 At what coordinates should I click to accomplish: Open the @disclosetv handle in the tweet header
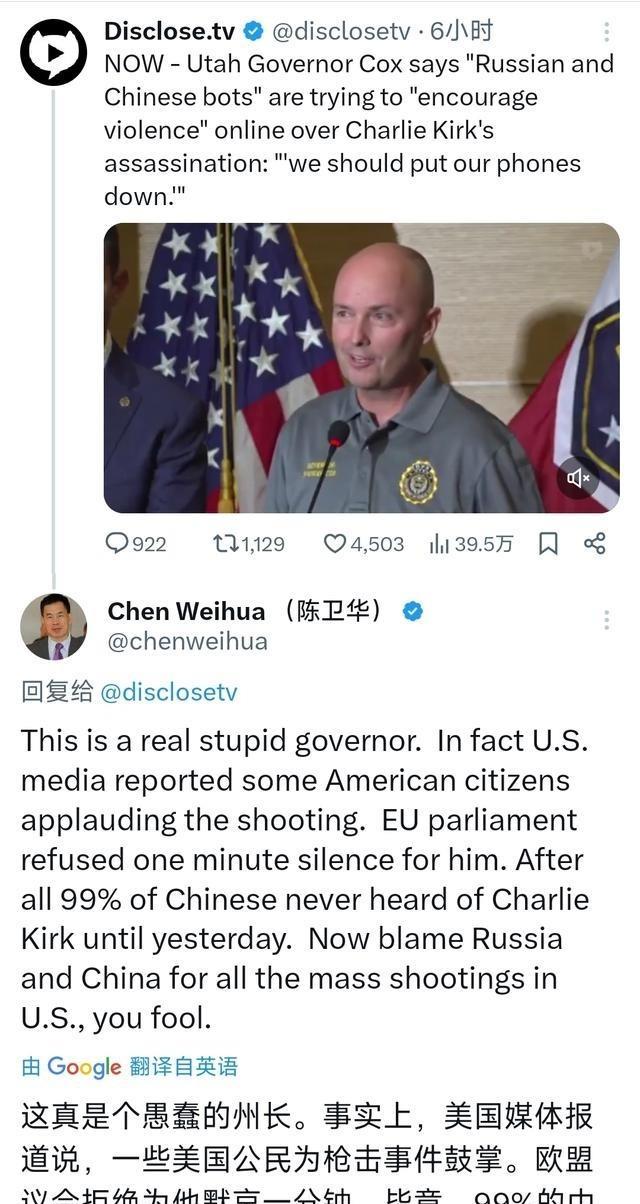[x=339, y=31]
